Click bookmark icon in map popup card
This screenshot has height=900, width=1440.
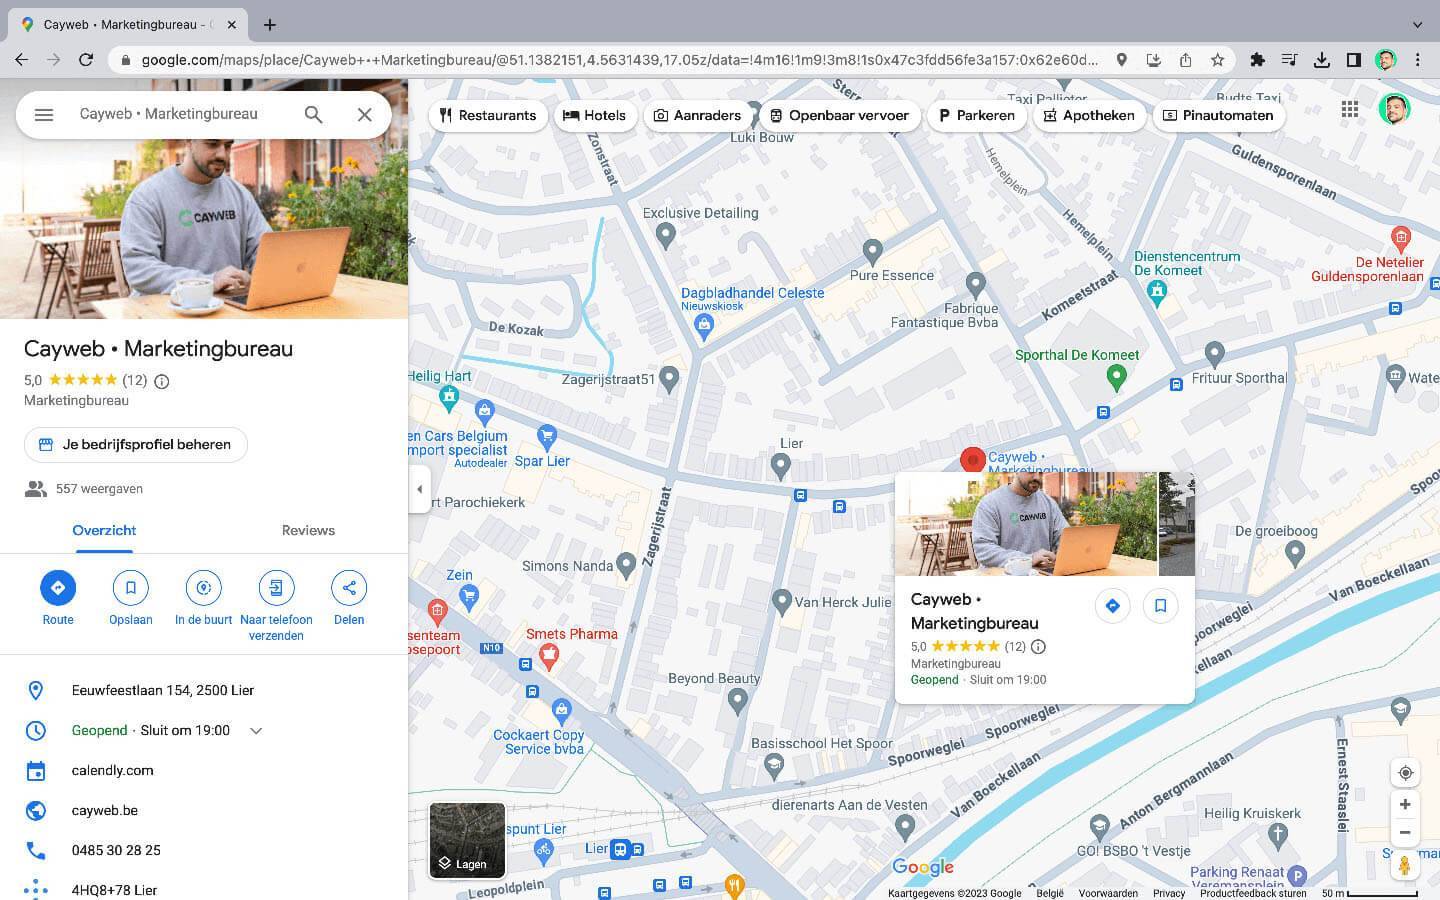[x=1160, y=606]
